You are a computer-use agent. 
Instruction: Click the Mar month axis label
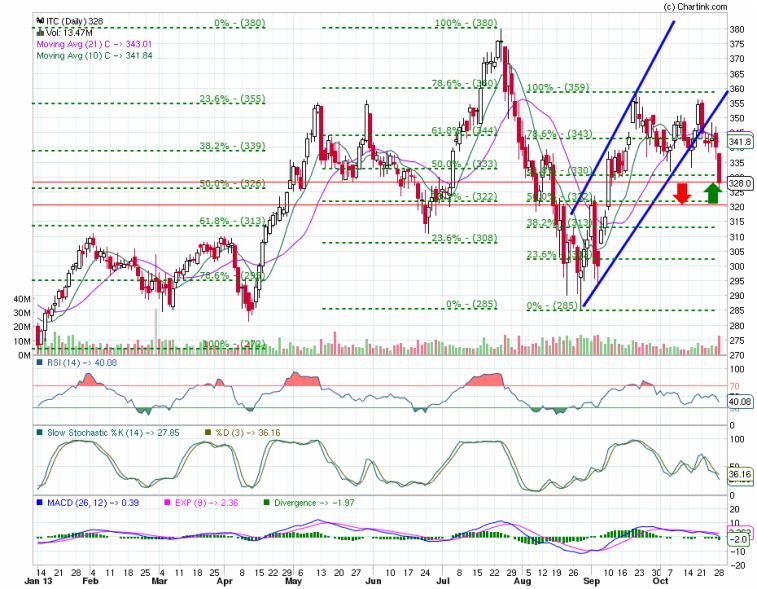click(159, 581)
